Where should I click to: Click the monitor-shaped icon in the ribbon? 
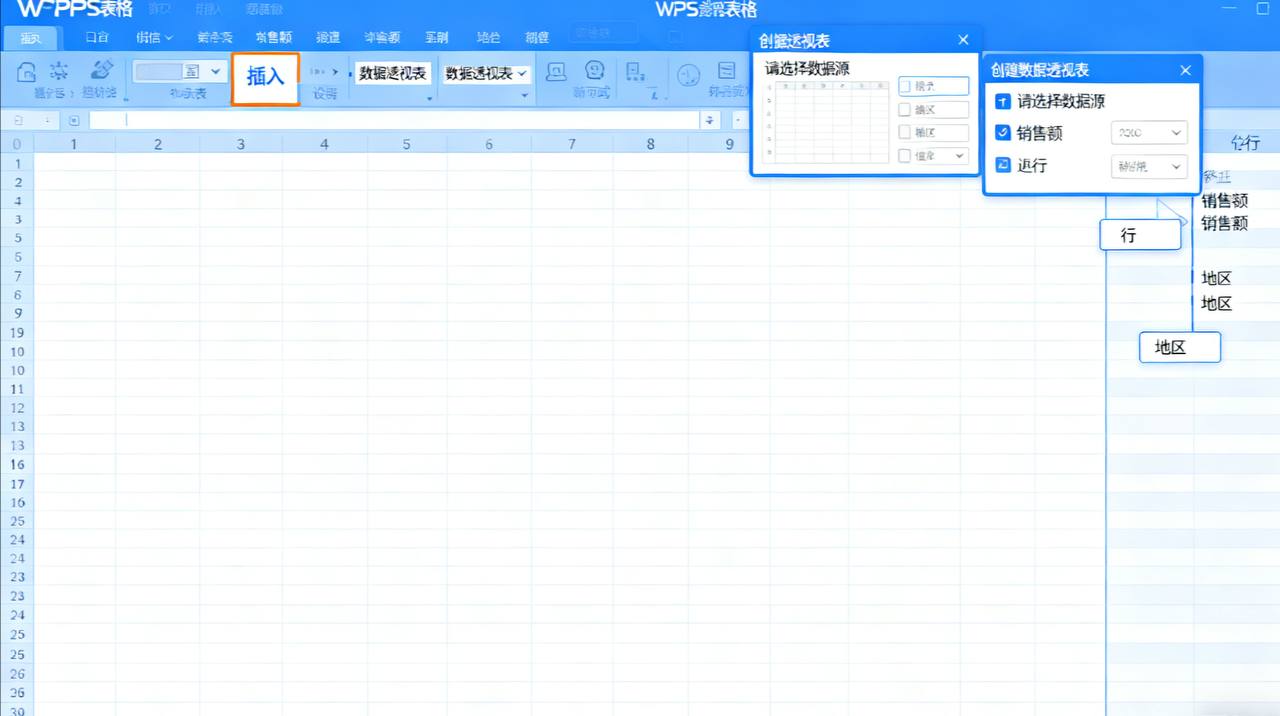[x=556, y=72]
